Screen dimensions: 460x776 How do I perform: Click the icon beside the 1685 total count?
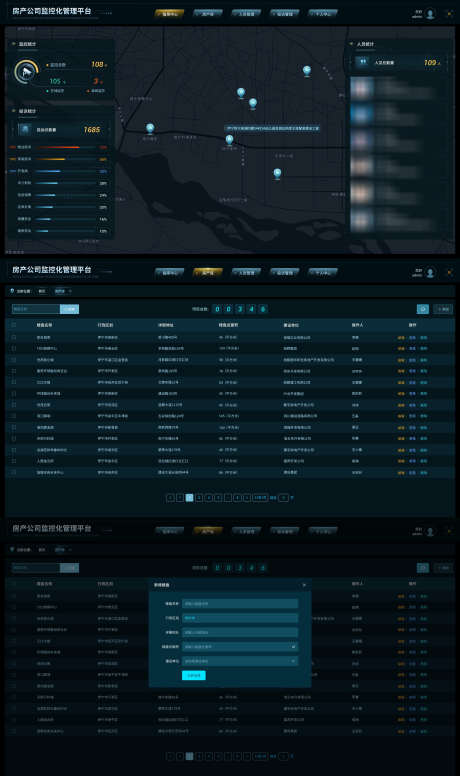coord(25,130)
